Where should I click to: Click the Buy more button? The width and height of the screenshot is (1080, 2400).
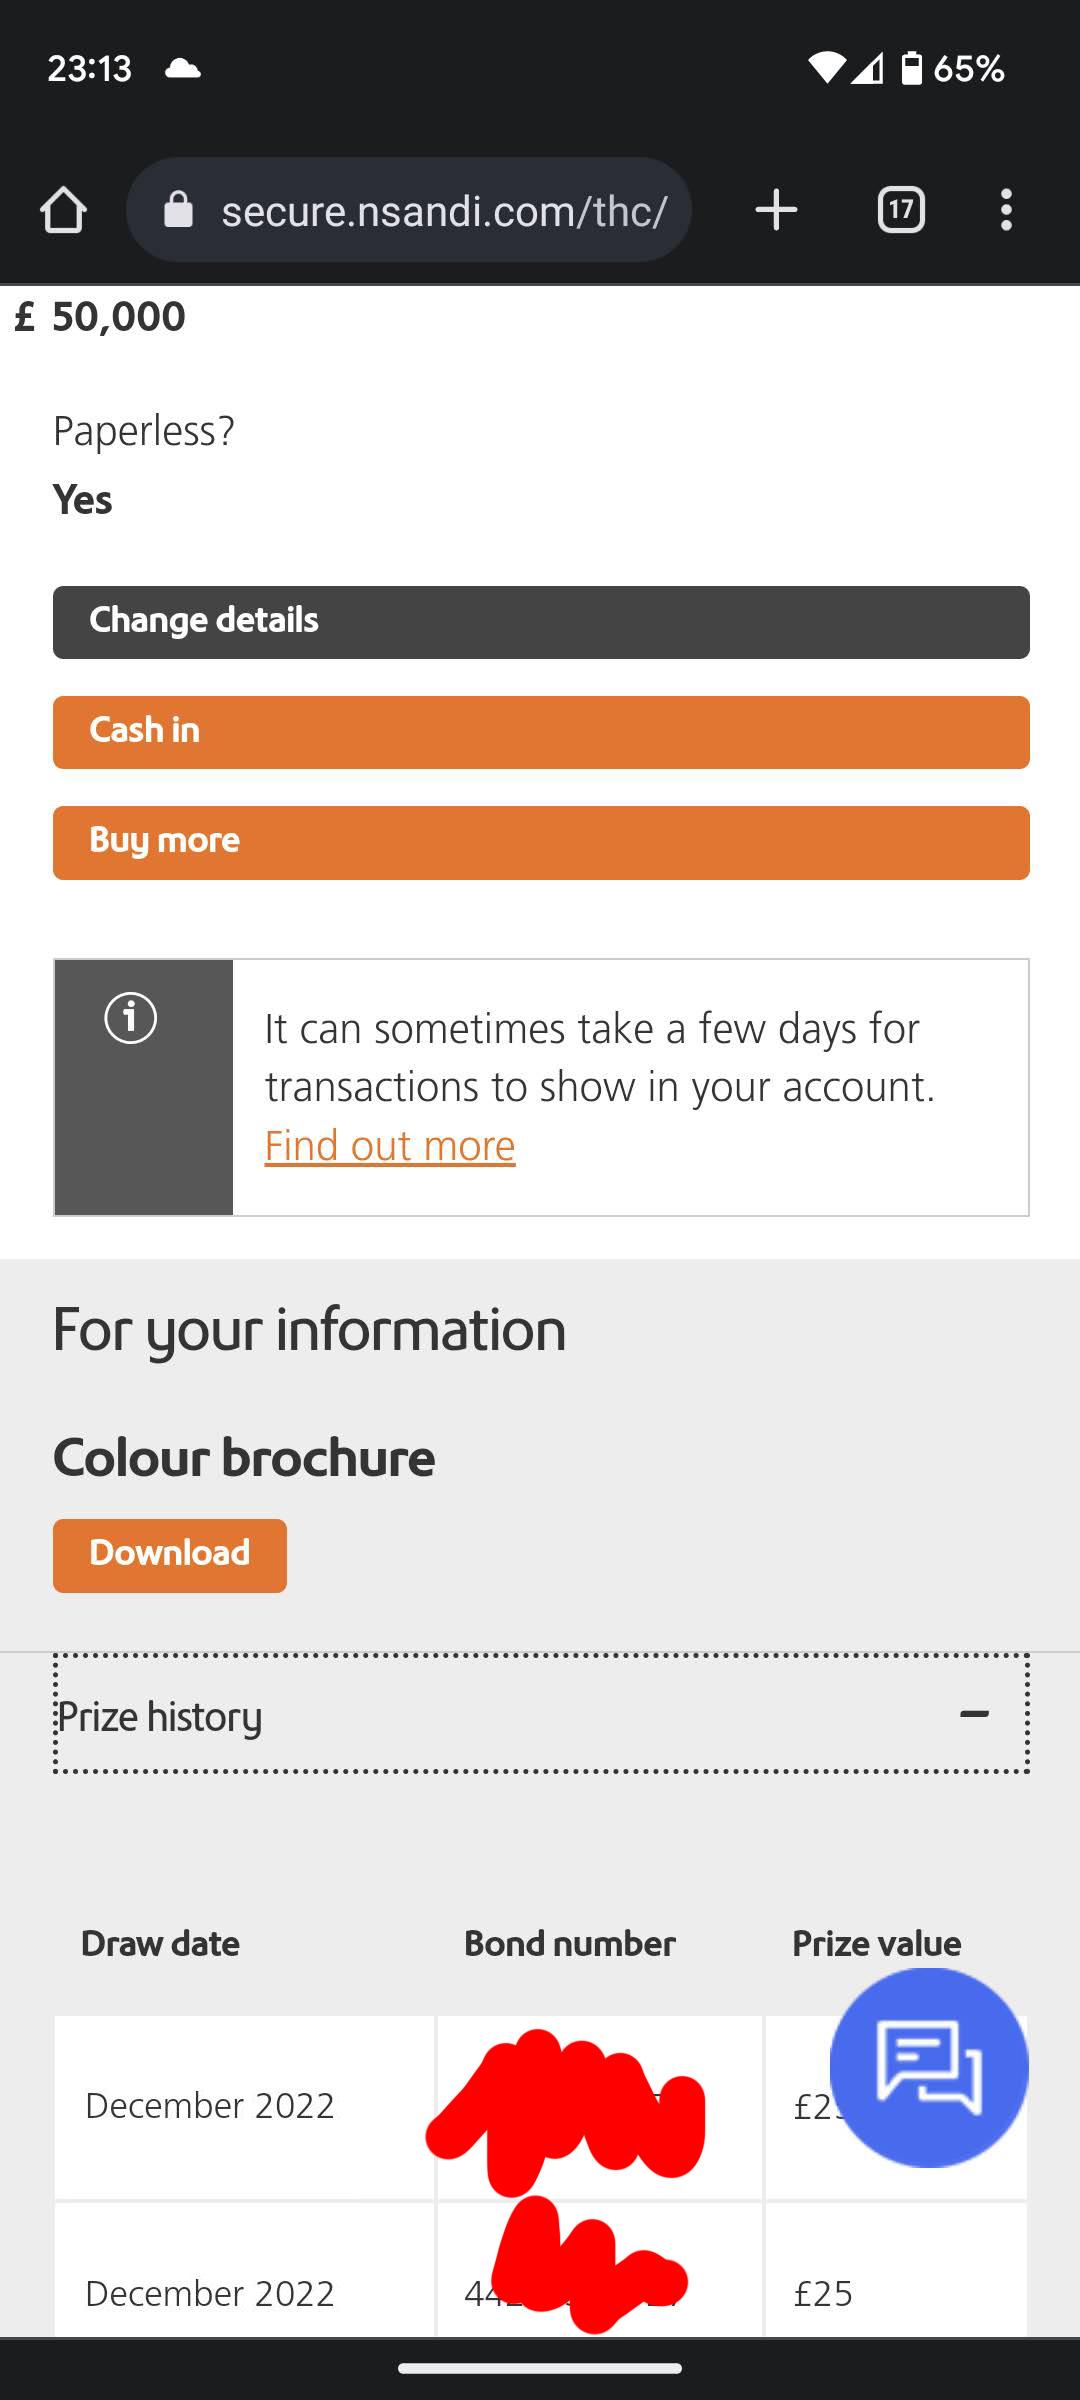click(541, 842)
